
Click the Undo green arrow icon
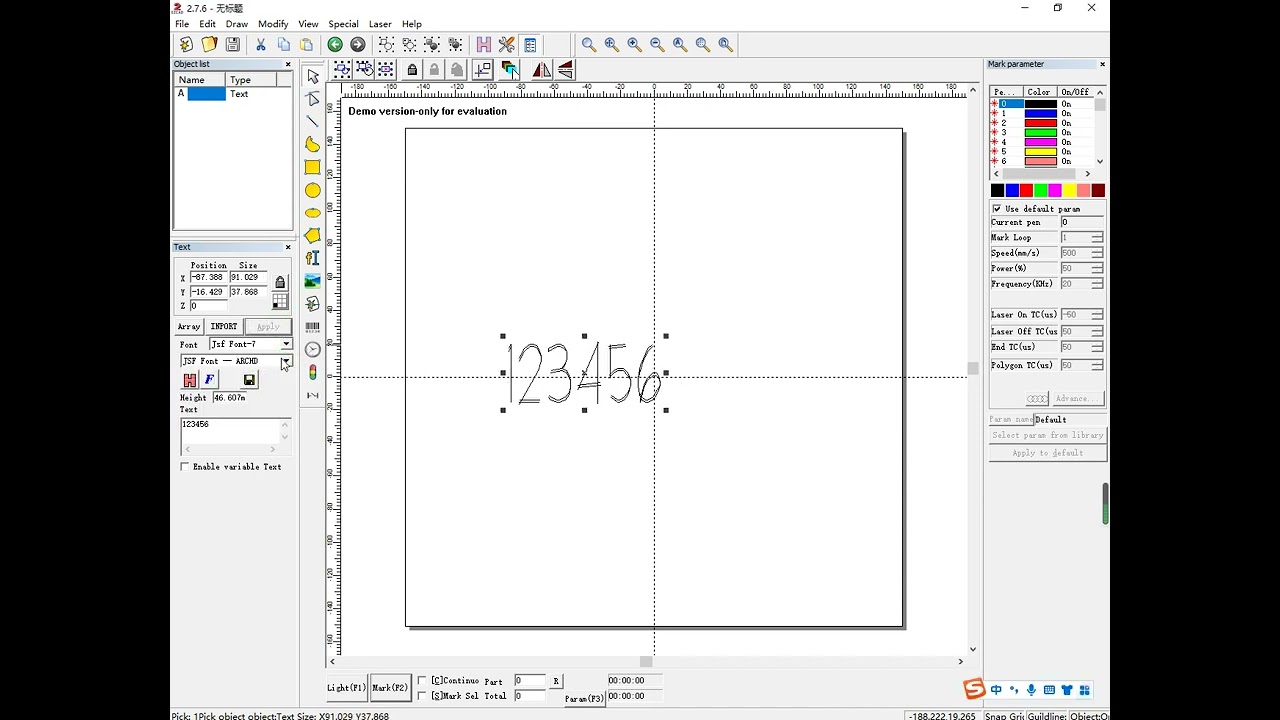coord(335,44)
